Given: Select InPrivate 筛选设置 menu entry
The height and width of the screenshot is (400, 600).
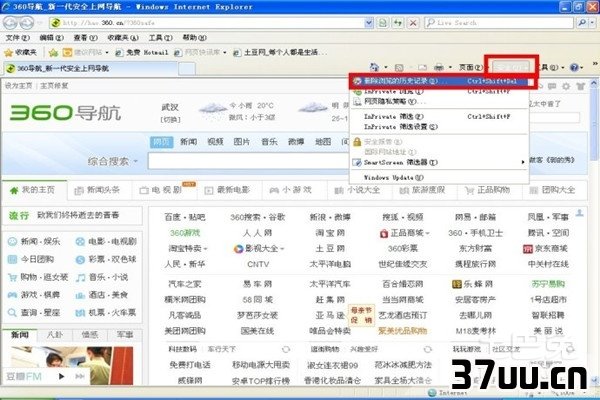Looking at the screenshot, I should tap(439, 127).
